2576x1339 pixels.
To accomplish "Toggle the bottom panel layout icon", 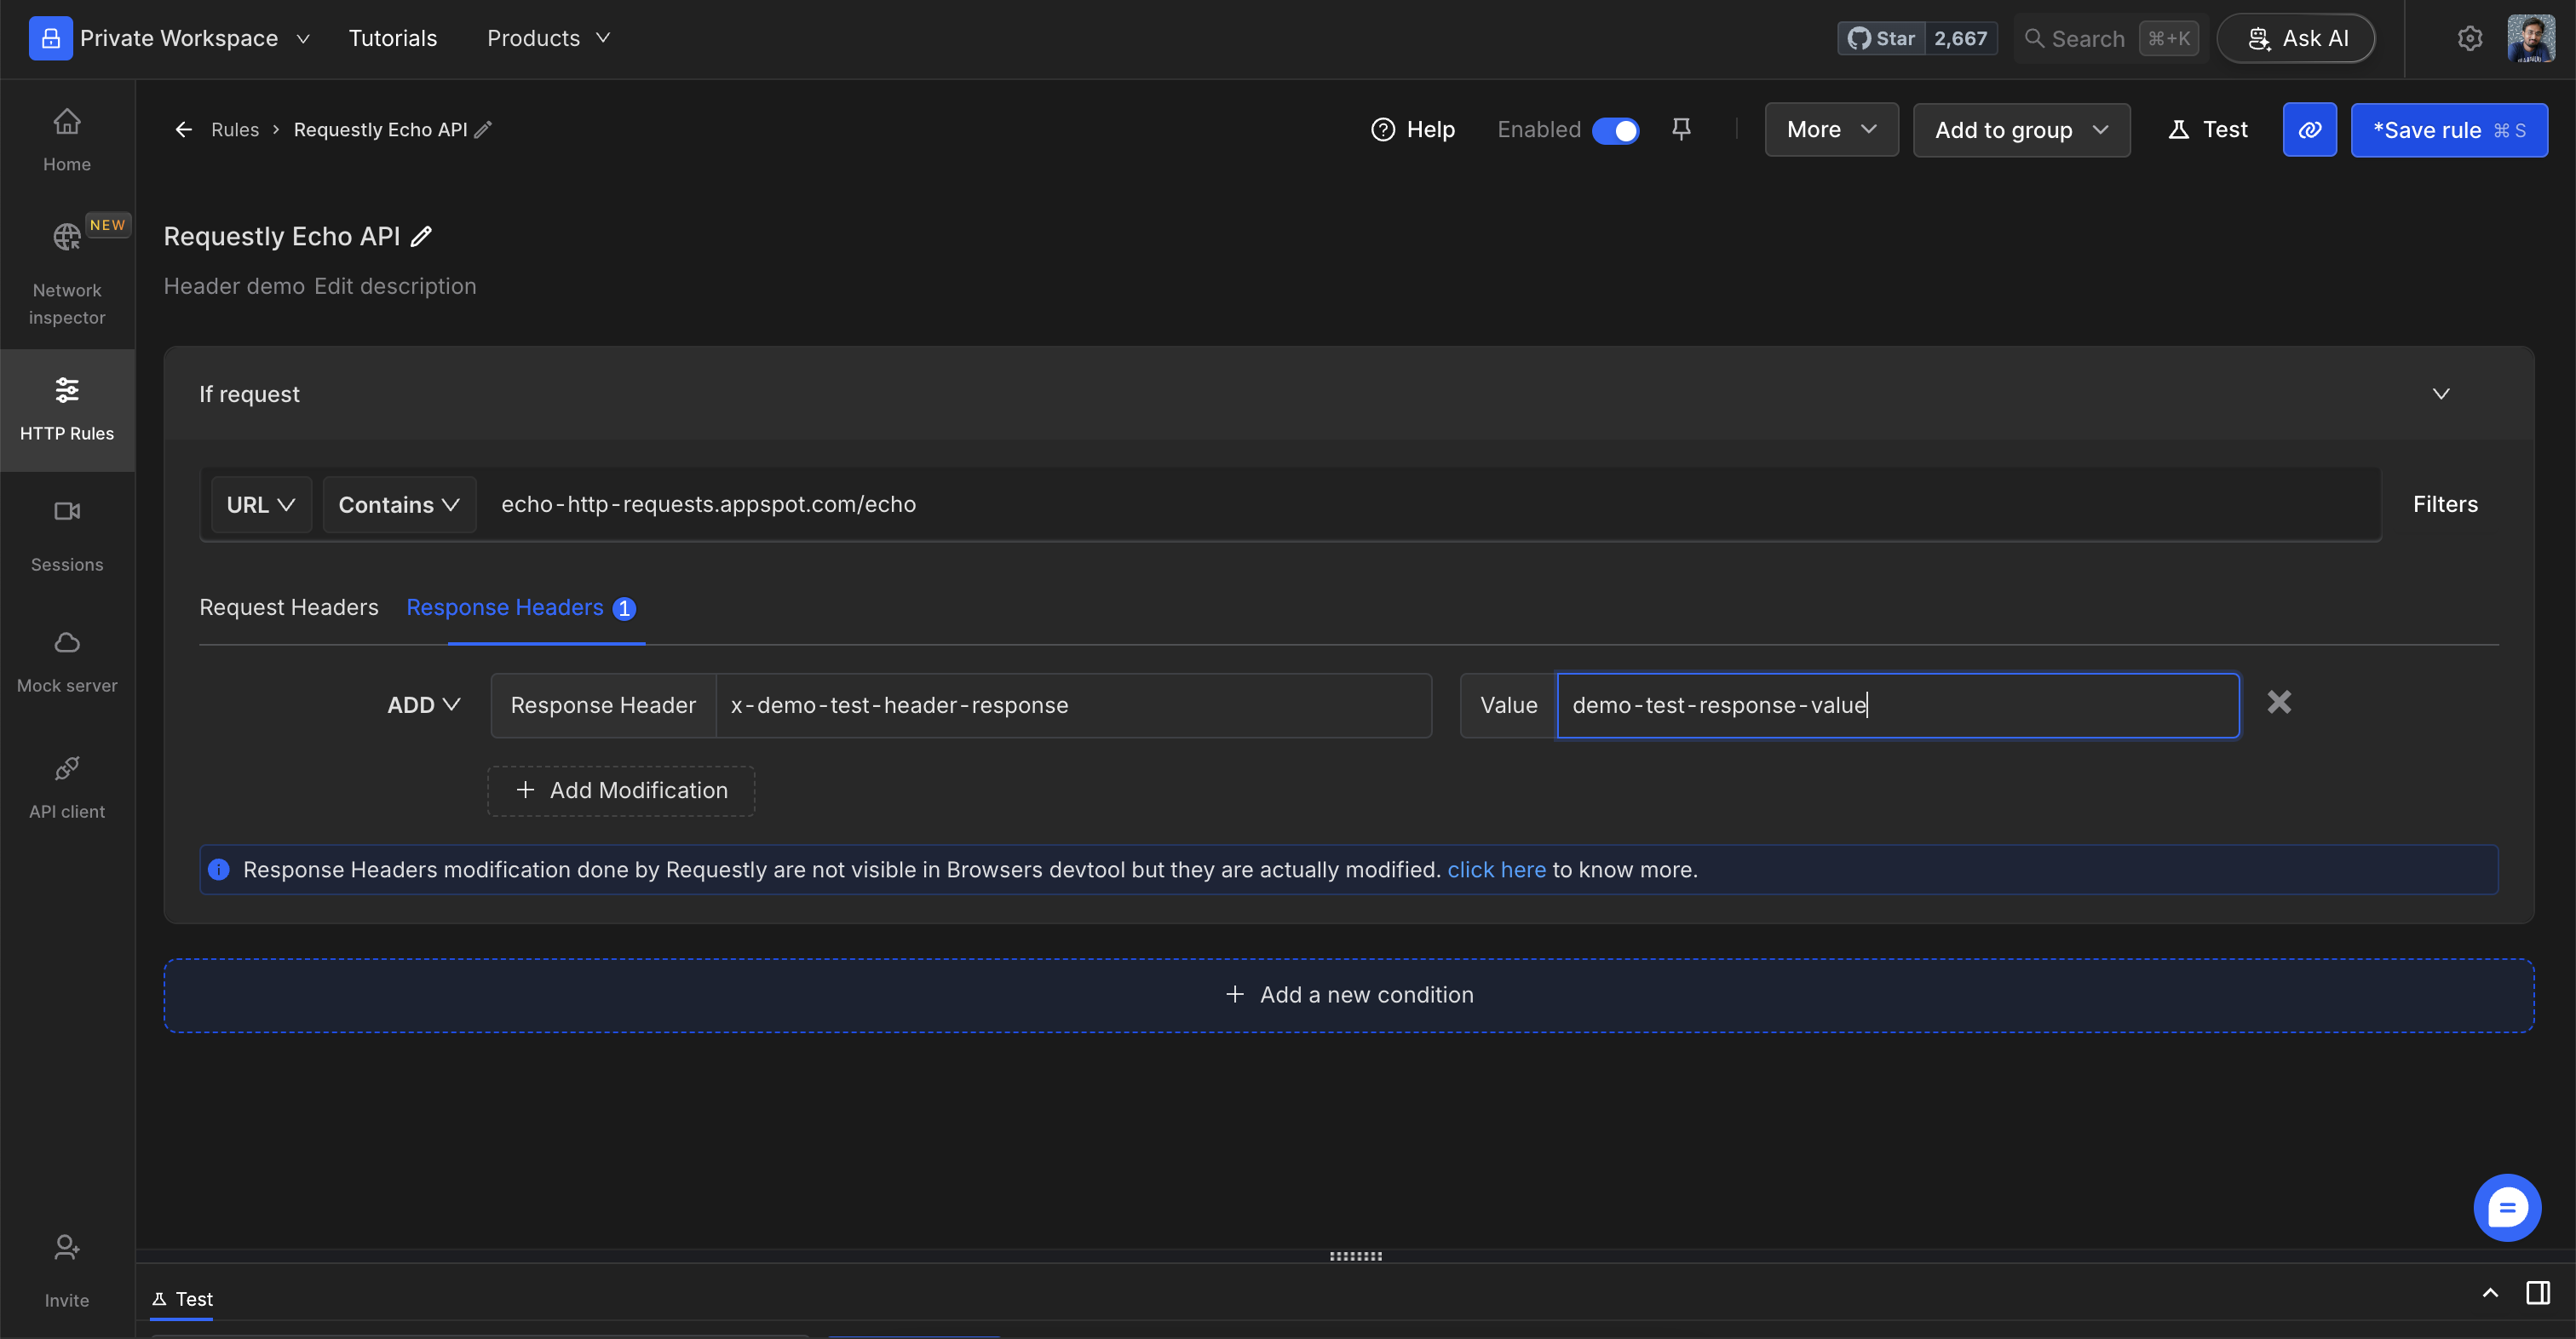I will pyautogui.click(x=2537, y=1293).
